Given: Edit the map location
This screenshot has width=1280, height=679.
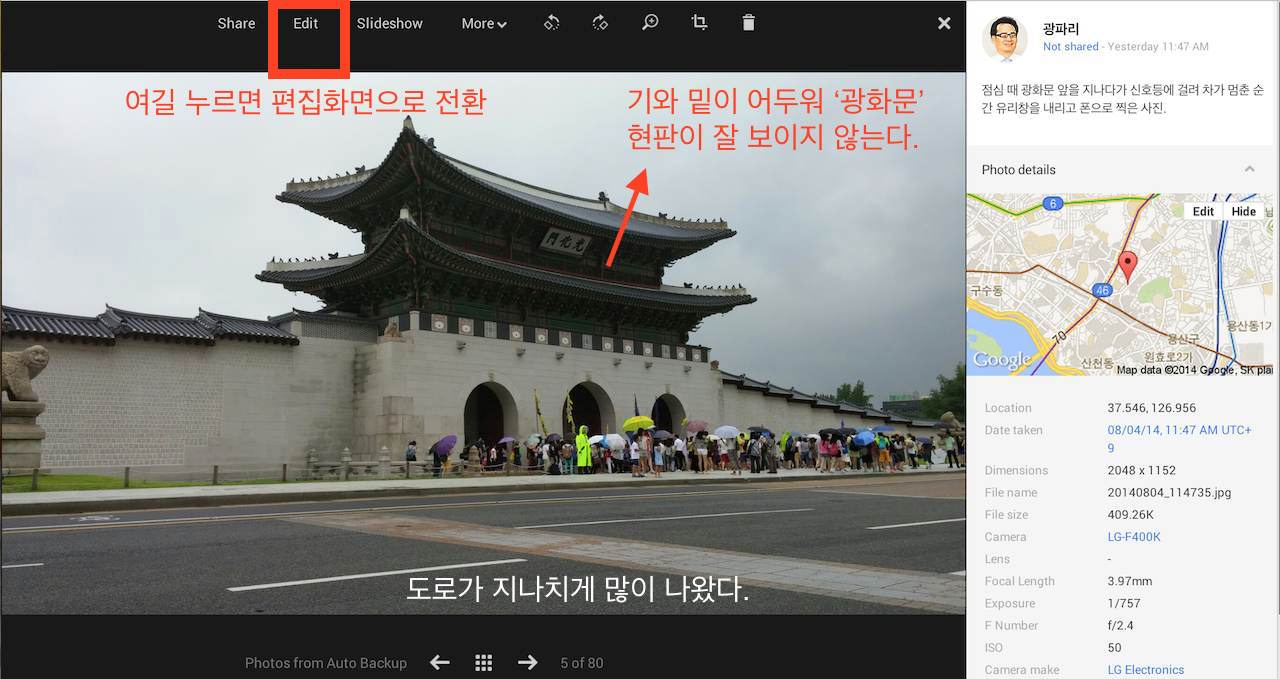Looking at the screenshot, I should click(x=1203, y=211).
